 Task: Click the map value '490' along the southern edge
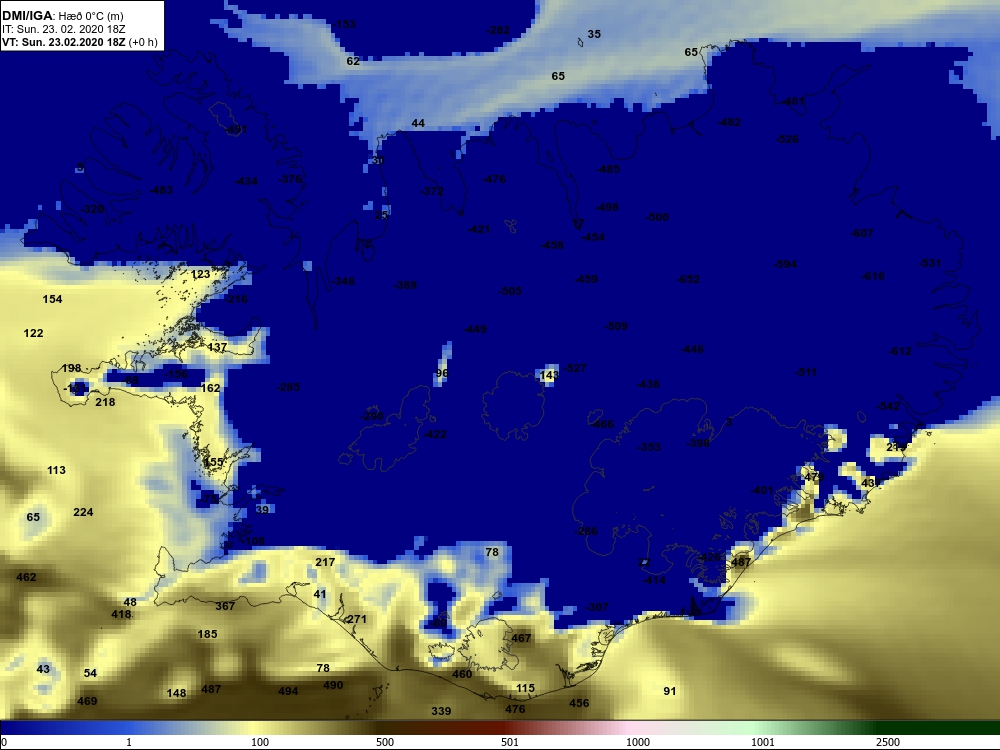[333, 685]
